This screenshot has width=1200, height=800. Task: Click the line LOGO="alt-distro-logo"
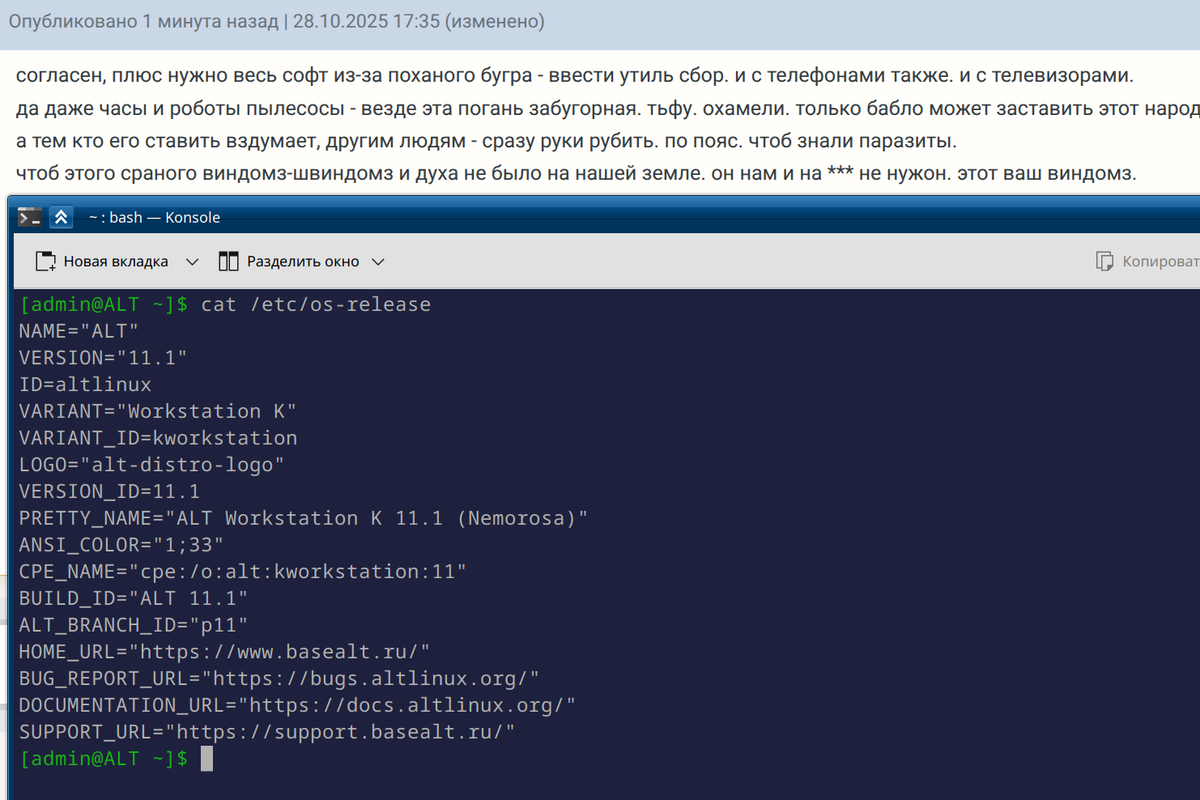pyautogui.click(x=152, y=465)
